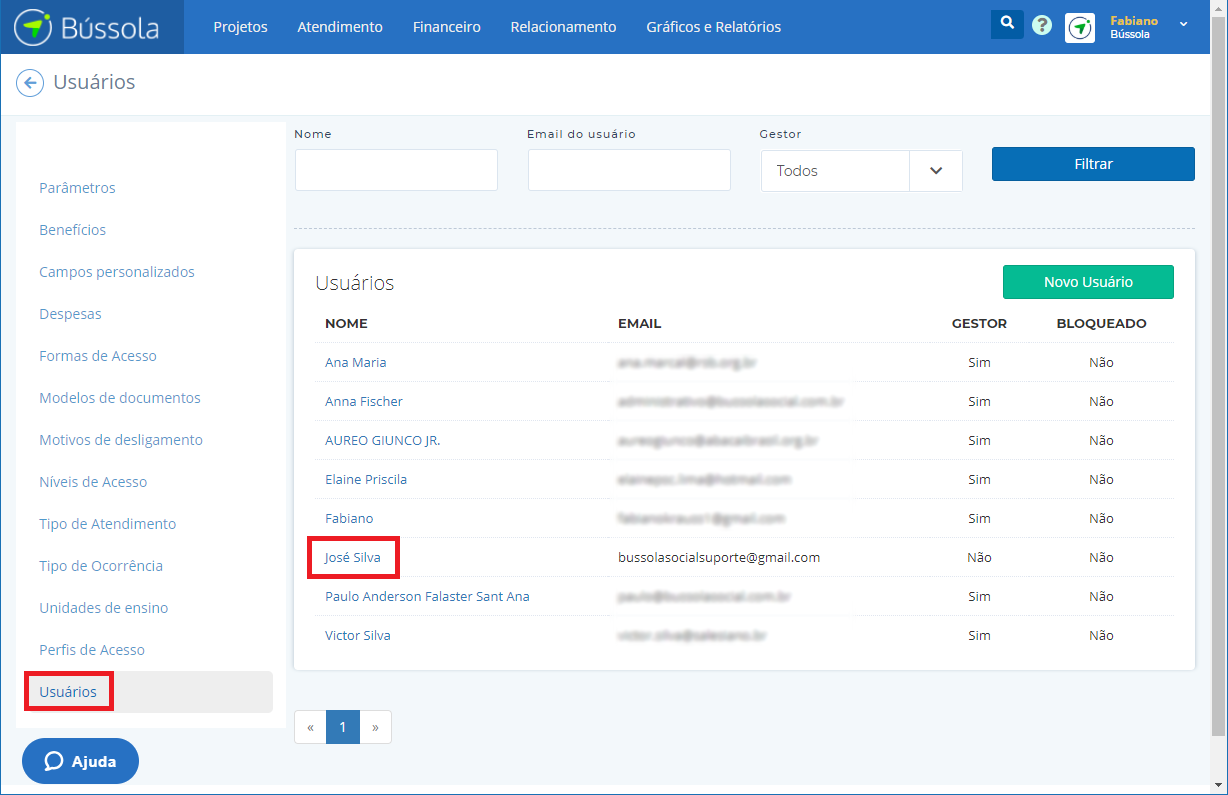This screenshot has height=795, width=1228.
Task: Open Motivos de desligamento
Action: [x=121, y=440]
